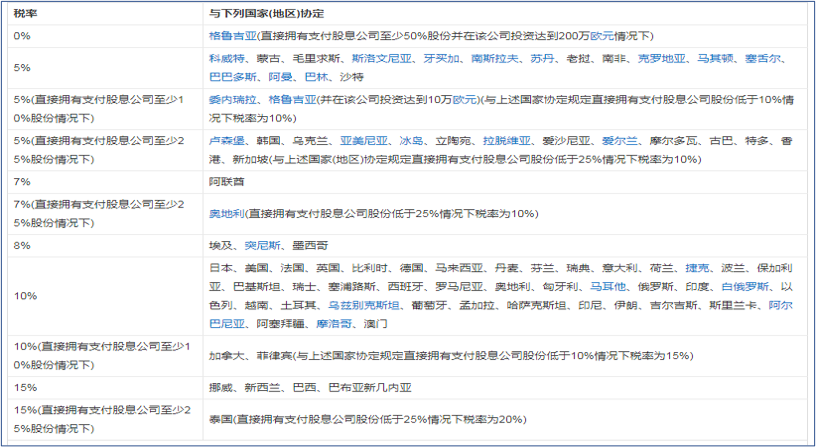The width and height of the screenshot is (816, 447).
Task: Follow the 塞舌尔 link
Action: tap(763, 58)
